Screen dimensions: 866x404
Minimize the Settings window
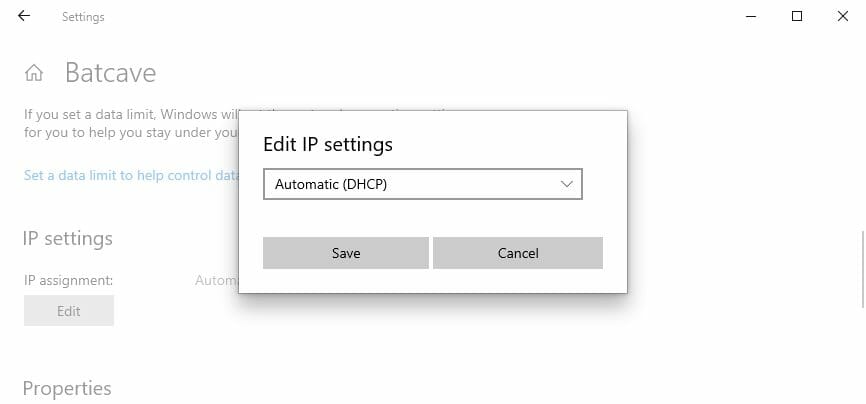(751, 17)
